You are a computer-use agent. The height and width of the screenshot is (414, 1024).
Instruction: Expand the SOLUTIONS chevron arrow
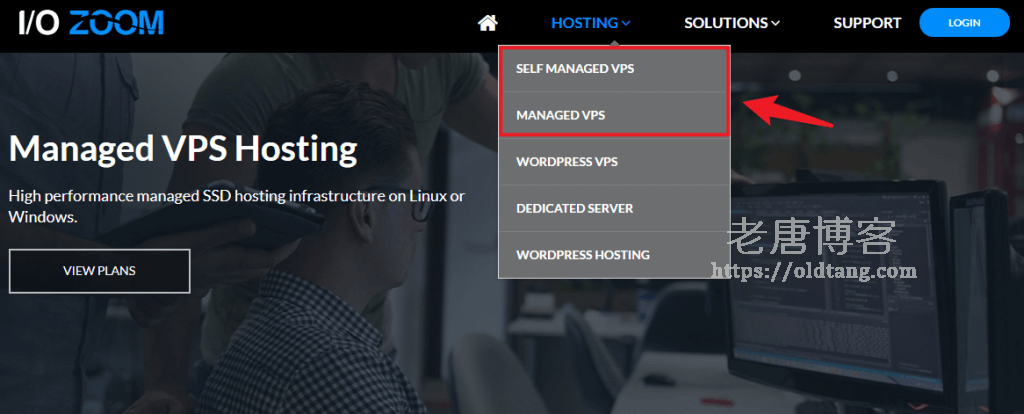(775, 23)
